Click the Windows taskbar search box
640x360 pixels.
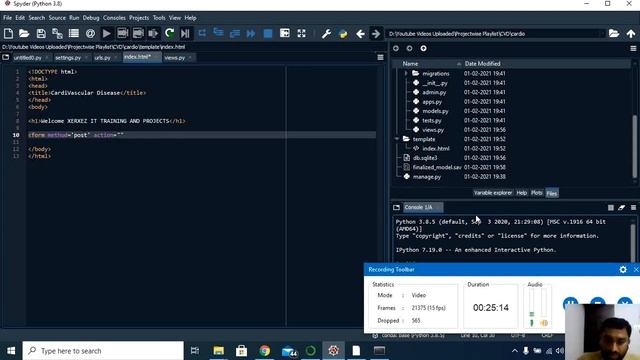[103, 351]
